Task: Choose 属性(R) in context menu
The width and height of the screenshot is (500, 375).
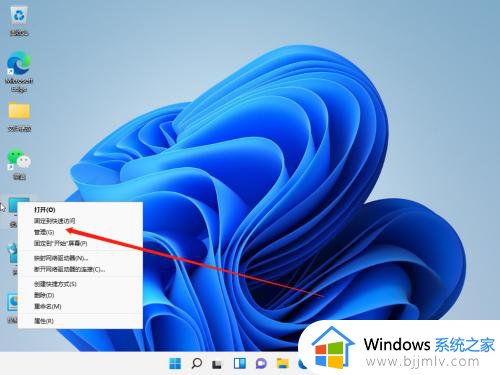Action: 80,321
